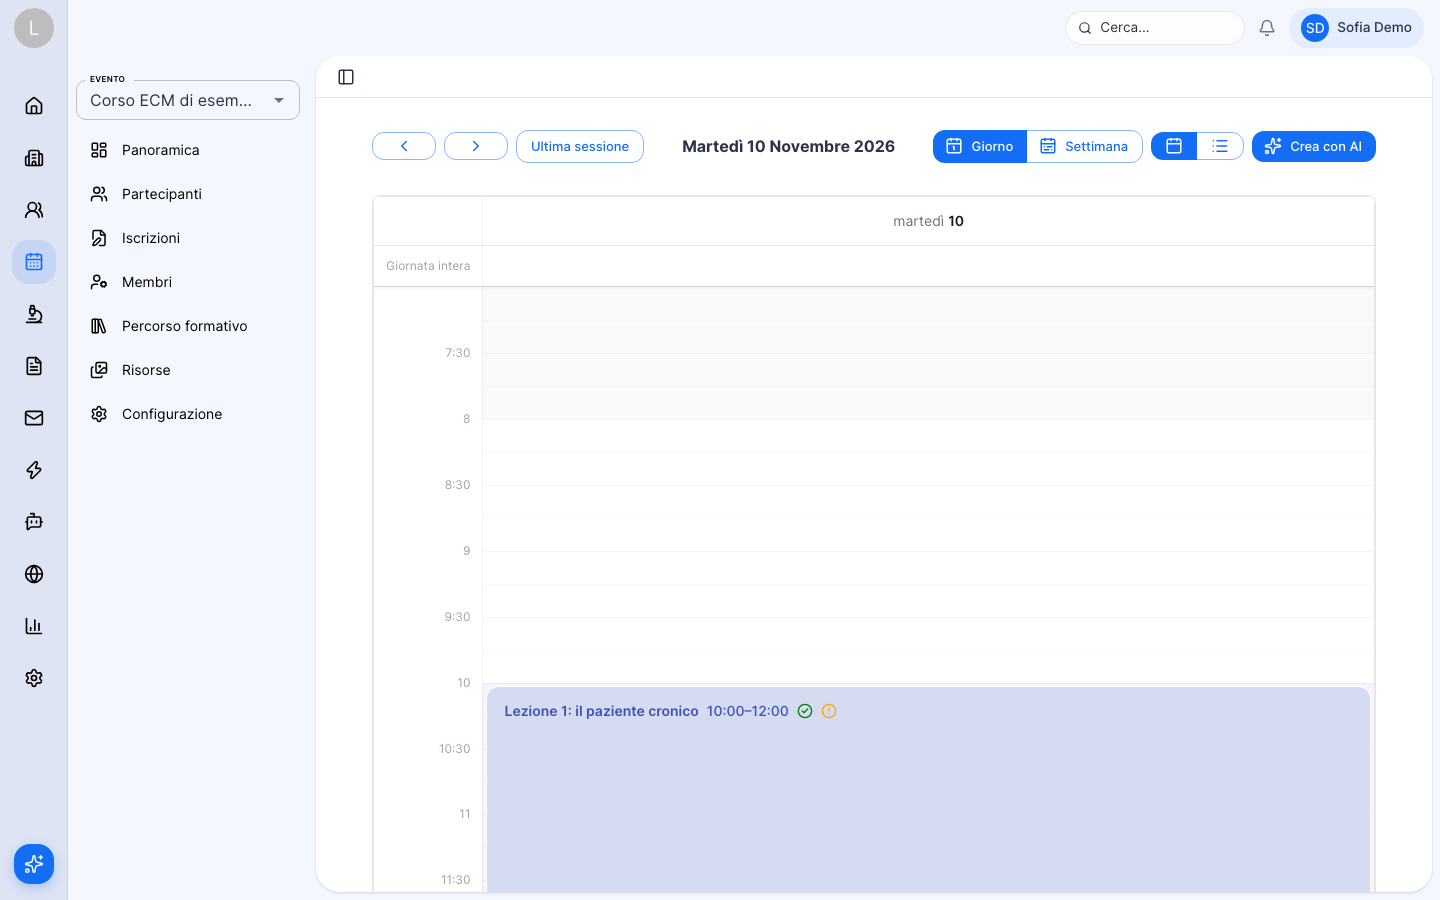Open the lightning bolt automations icon
1440x900 pixels.
point(34,470)
